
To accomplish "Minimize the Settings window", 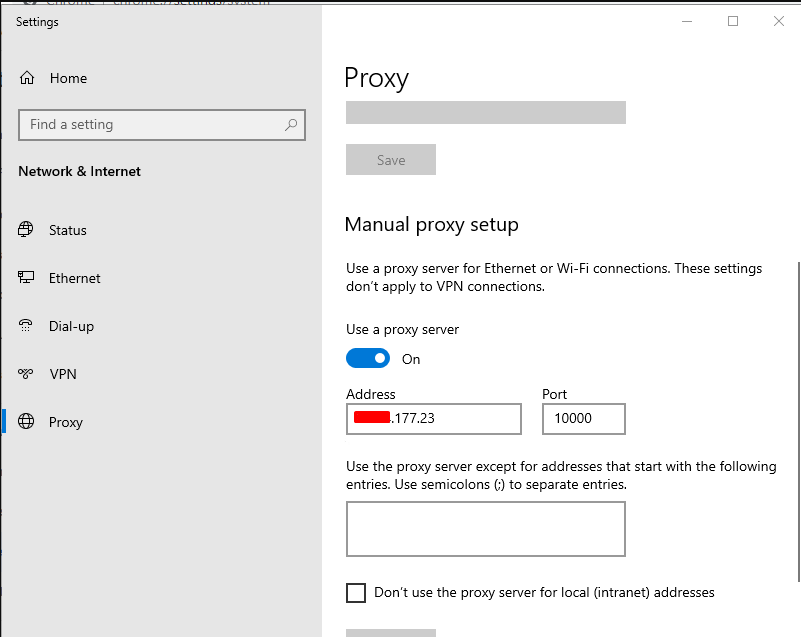I will (x=687, y=21).
